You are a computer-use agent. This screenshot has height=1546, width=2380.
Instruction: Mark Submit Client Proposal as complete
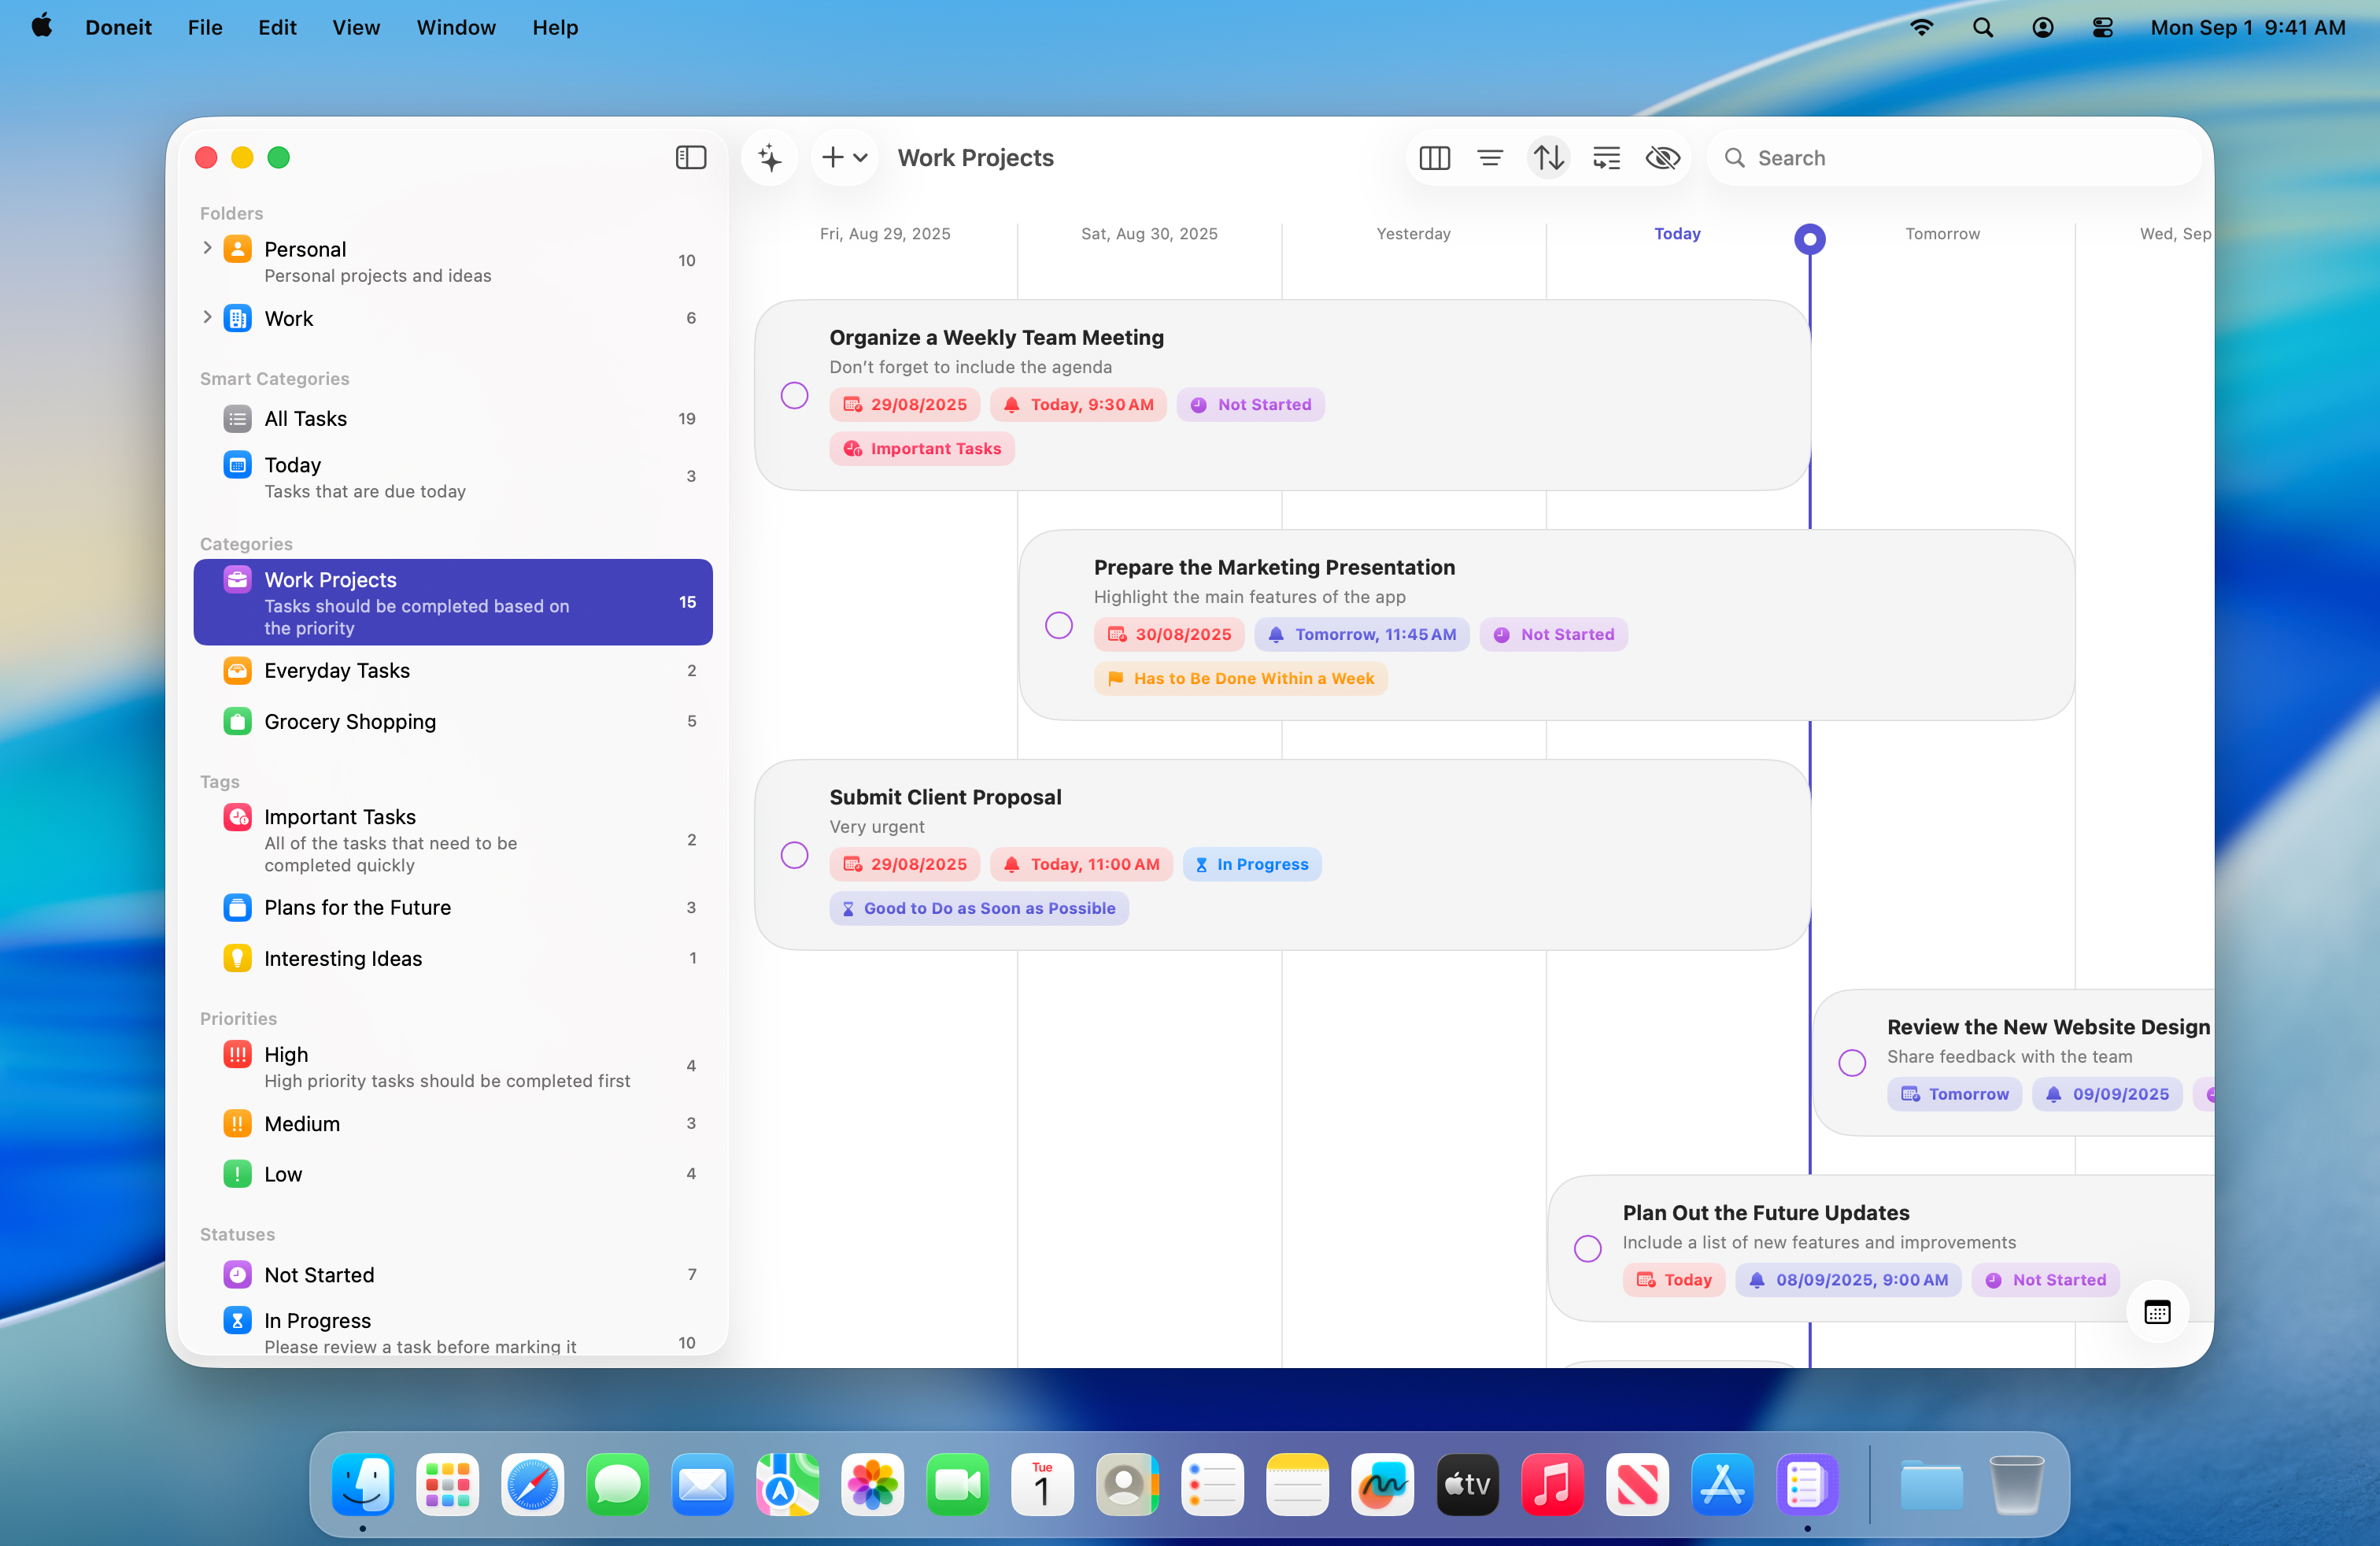(794, 855)
